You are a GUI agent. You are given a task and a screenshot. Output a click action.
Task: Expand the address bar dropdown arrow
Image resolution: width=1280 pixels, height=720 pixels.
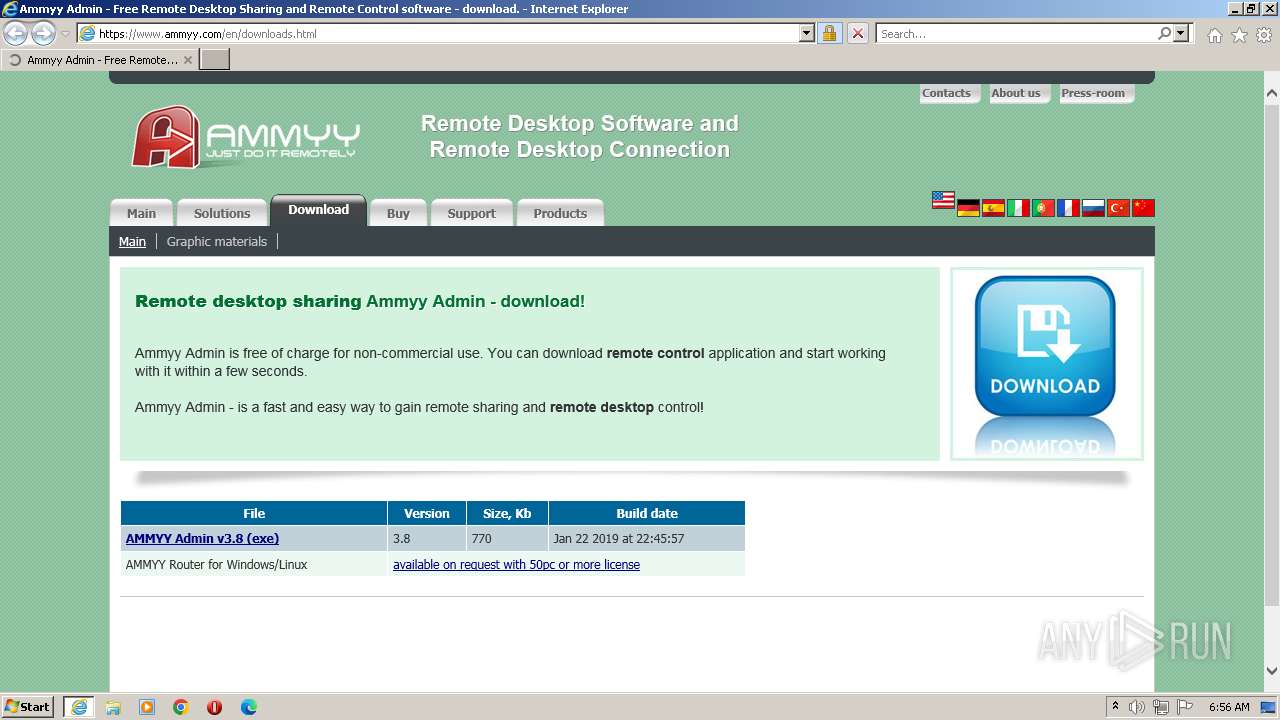(x=807, y=33)
